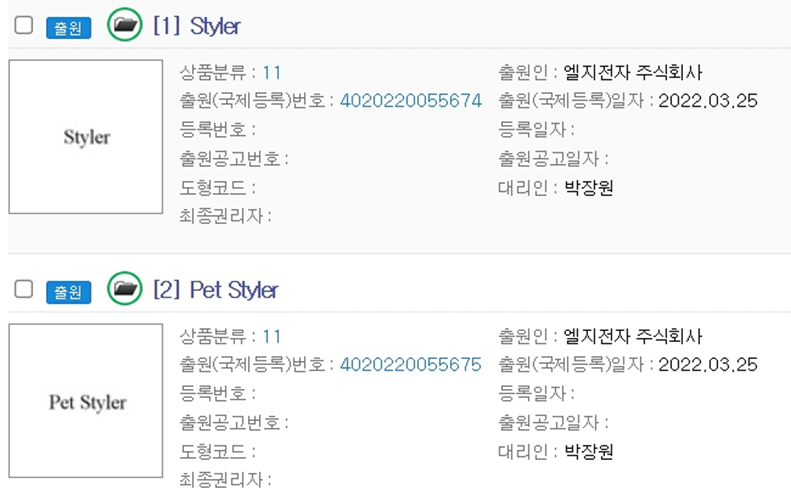Open the [1] Styler title link
Viewport: 791px width, 495px height.
(197, 26)
